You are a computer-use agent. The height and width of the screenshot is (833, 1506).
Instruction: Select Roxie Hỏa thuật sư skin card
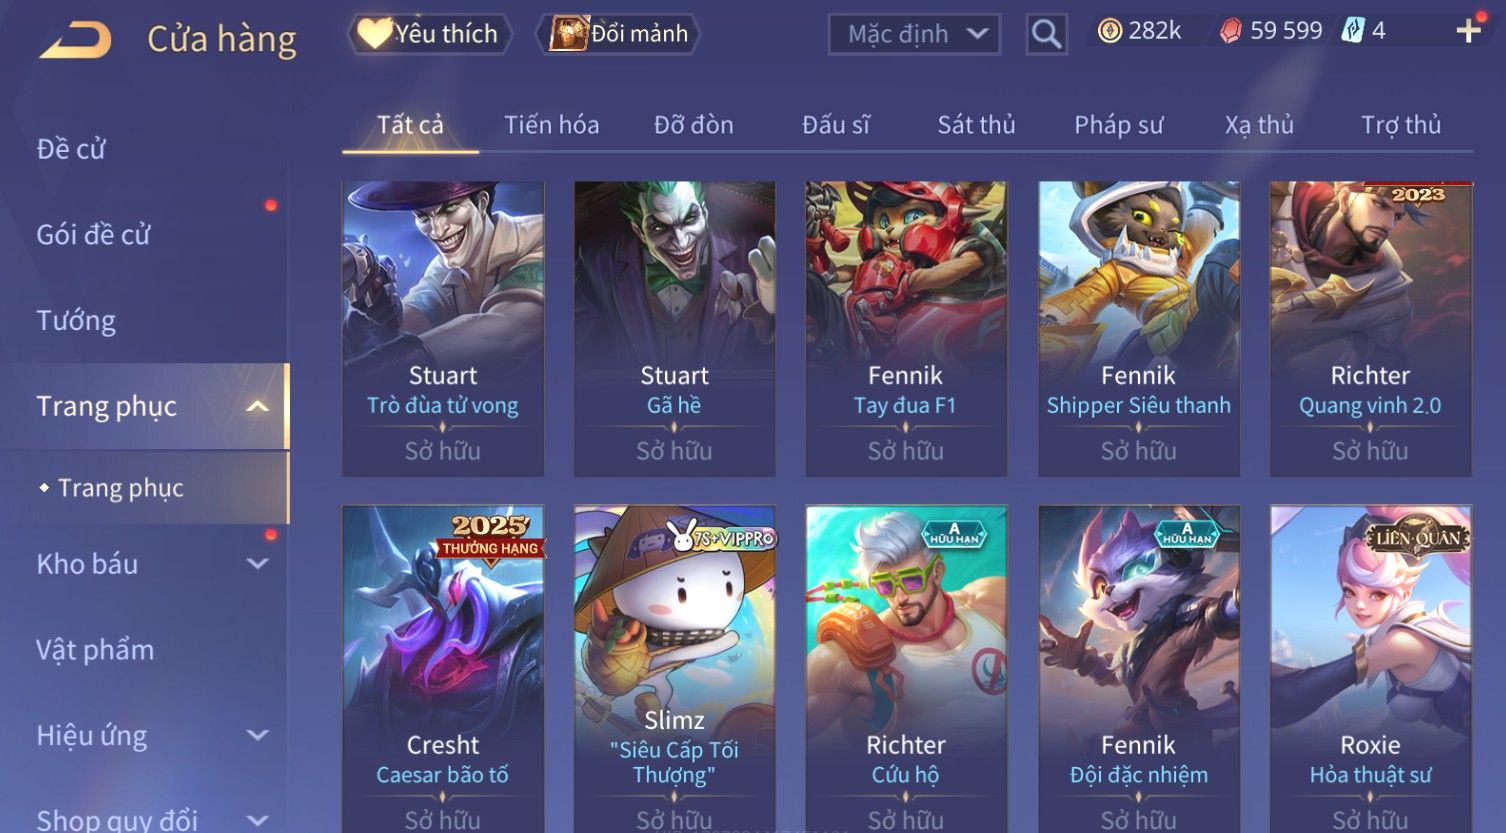coord(1370,669)
